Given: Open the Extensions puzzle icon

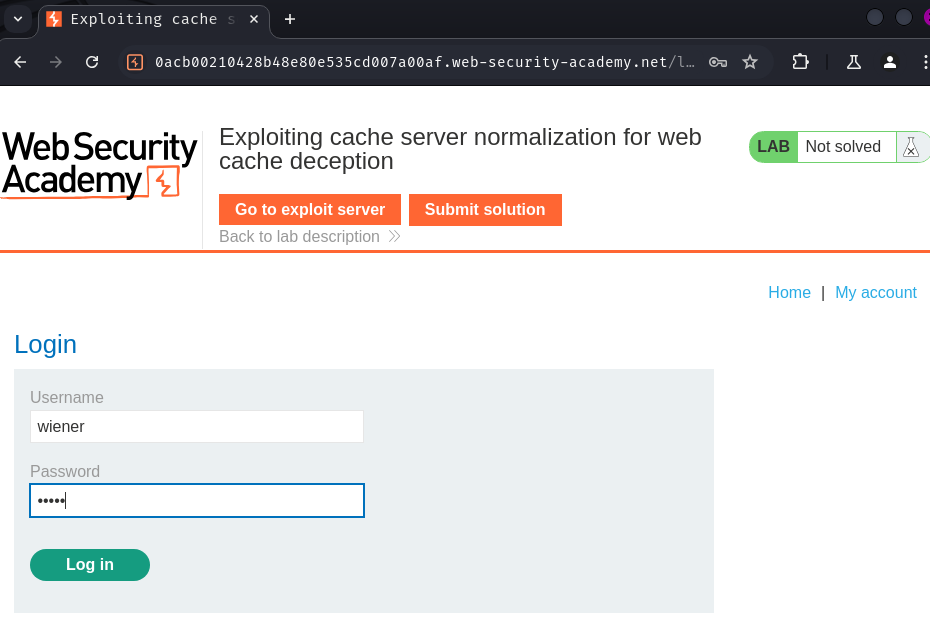Looking at the screenshot, I should point(800,62).
